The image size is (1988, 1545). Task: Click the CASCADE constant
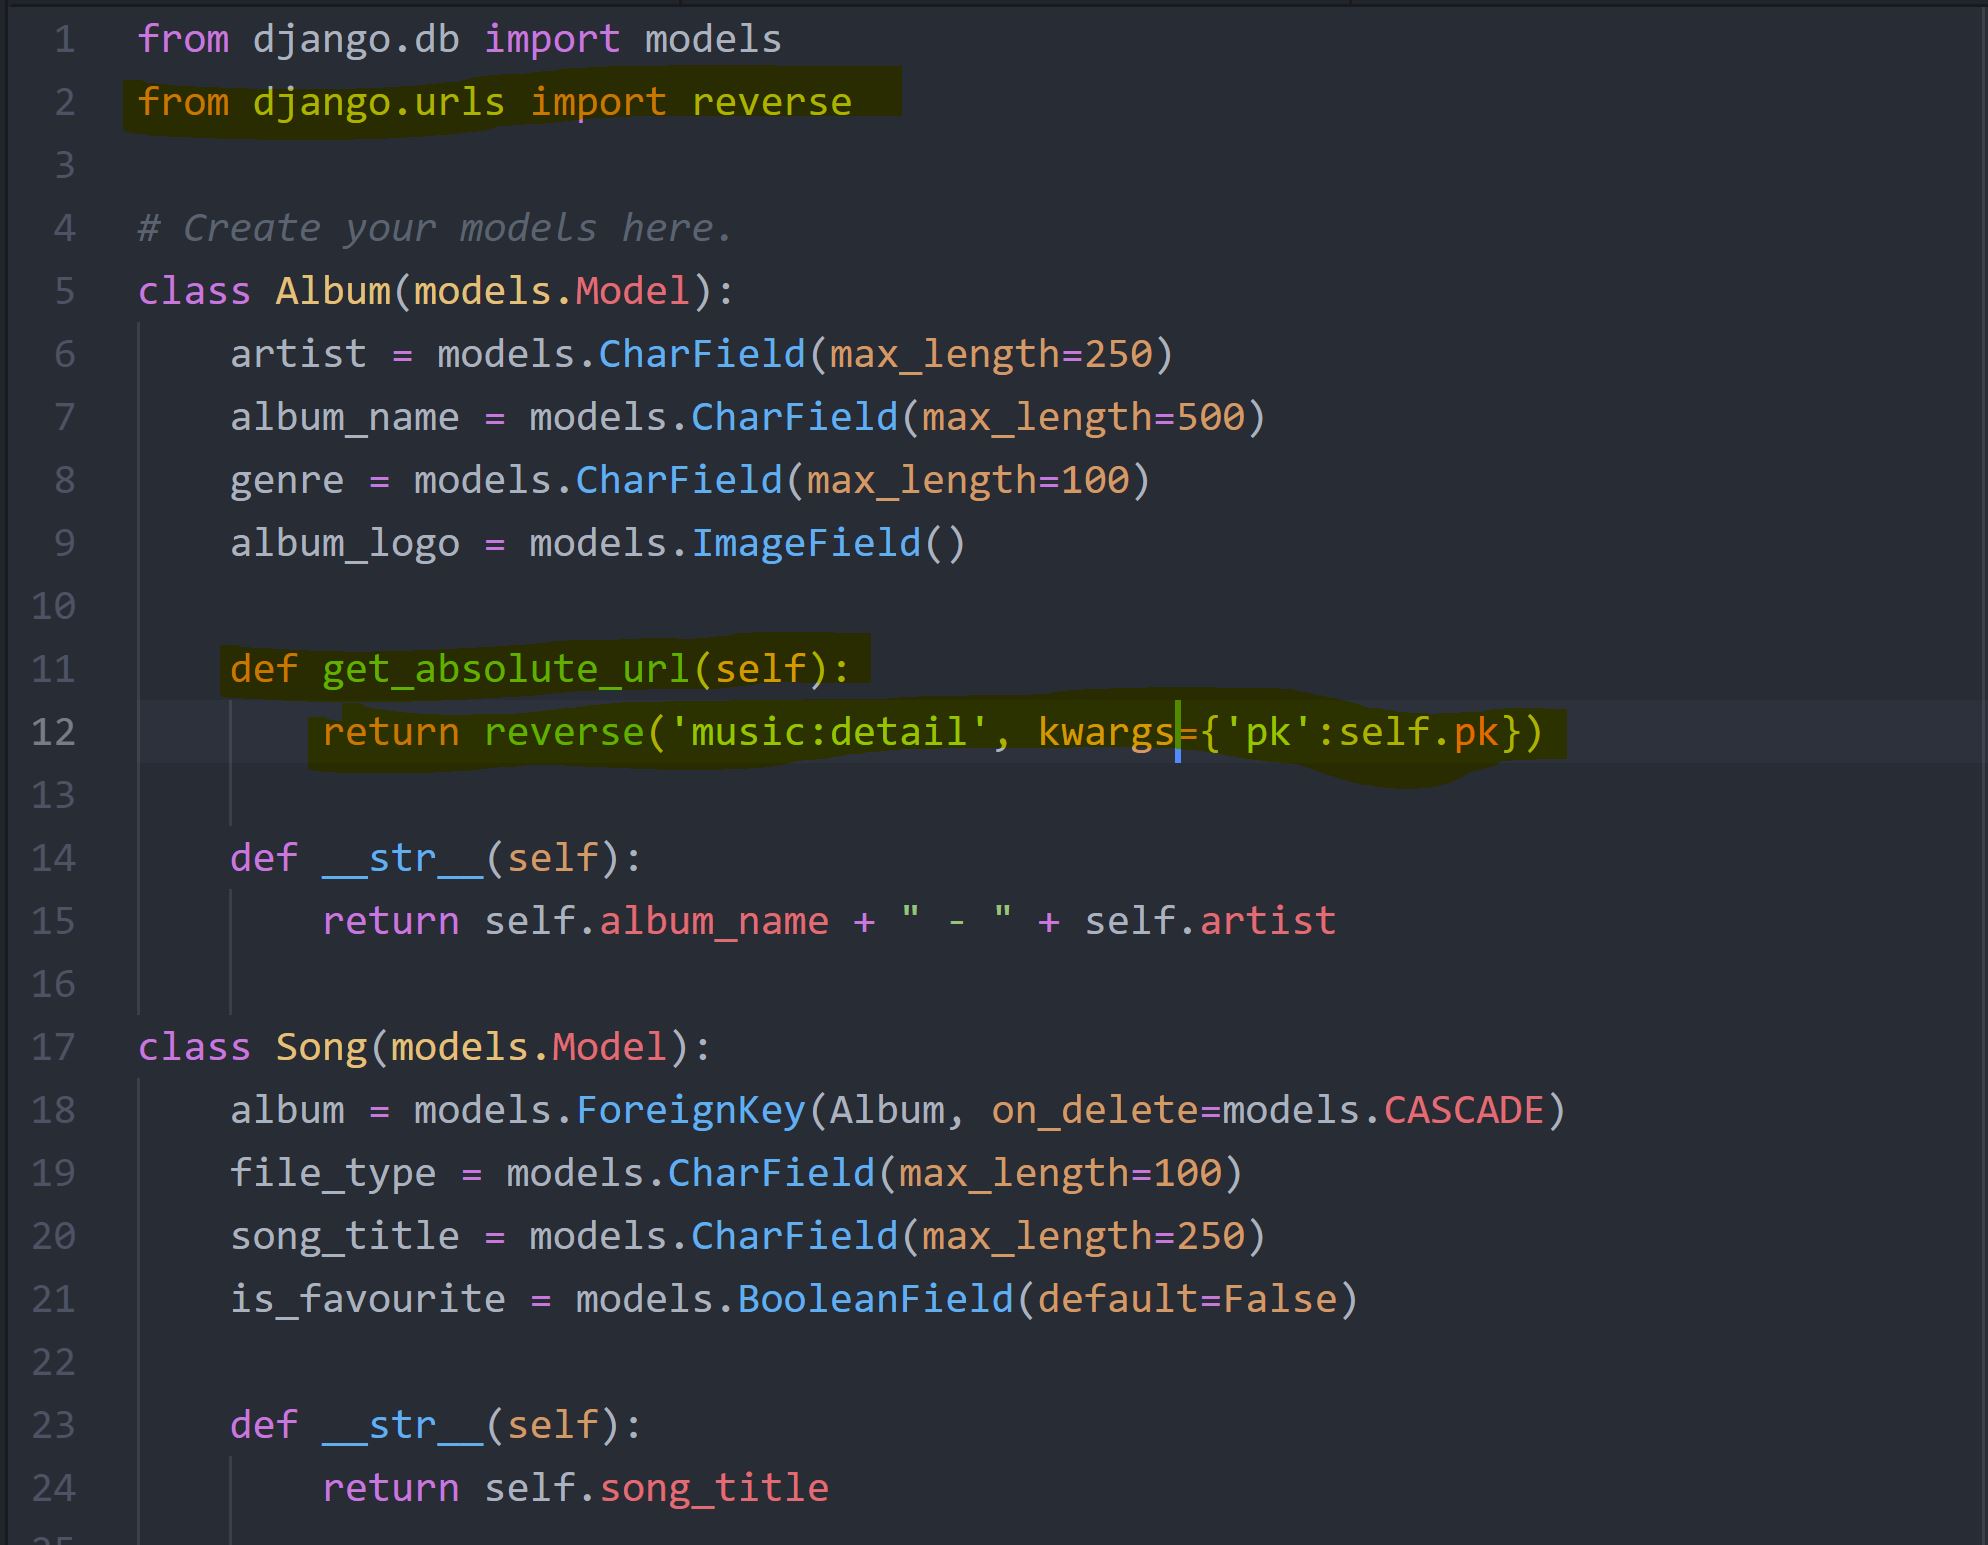tap(1463, 1110)
